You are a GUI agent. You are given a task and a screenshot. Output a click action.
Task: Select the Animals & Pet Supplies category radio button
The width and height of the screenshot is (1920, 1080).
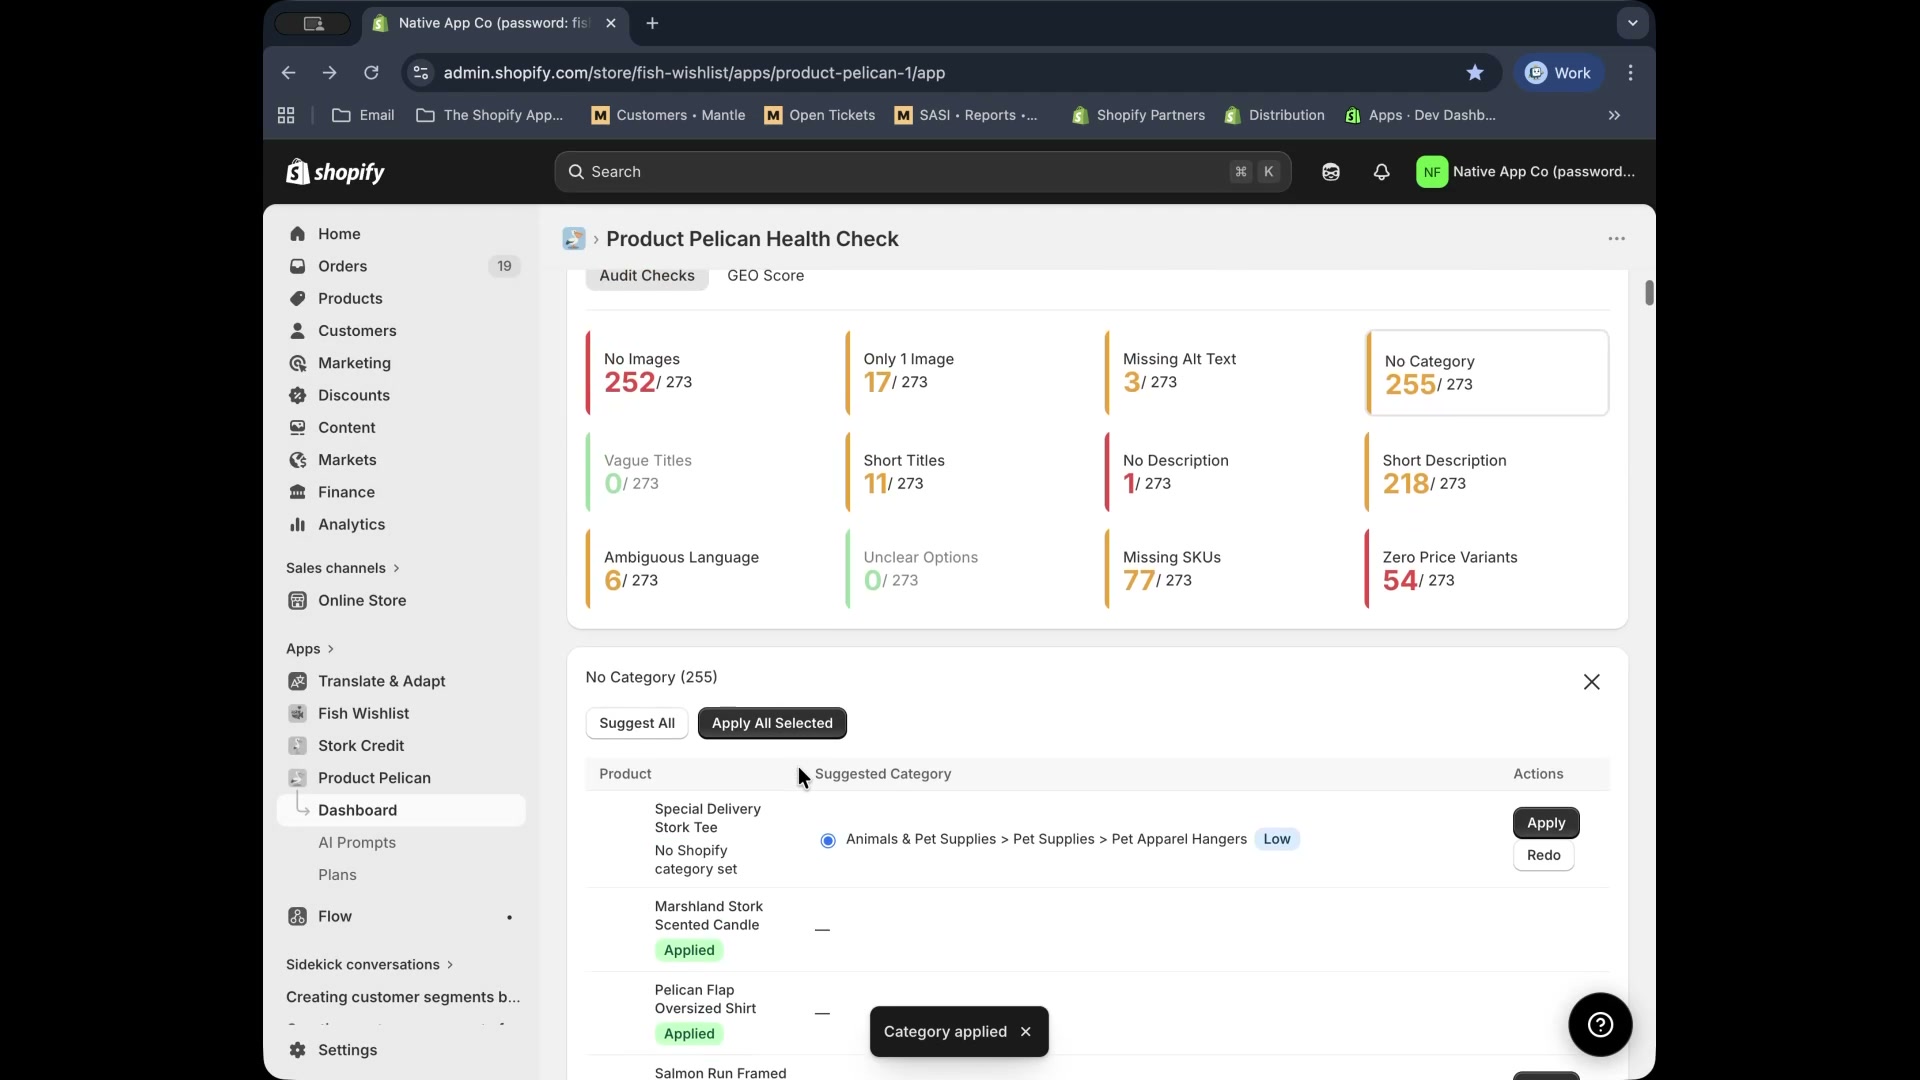click(829, 840)
